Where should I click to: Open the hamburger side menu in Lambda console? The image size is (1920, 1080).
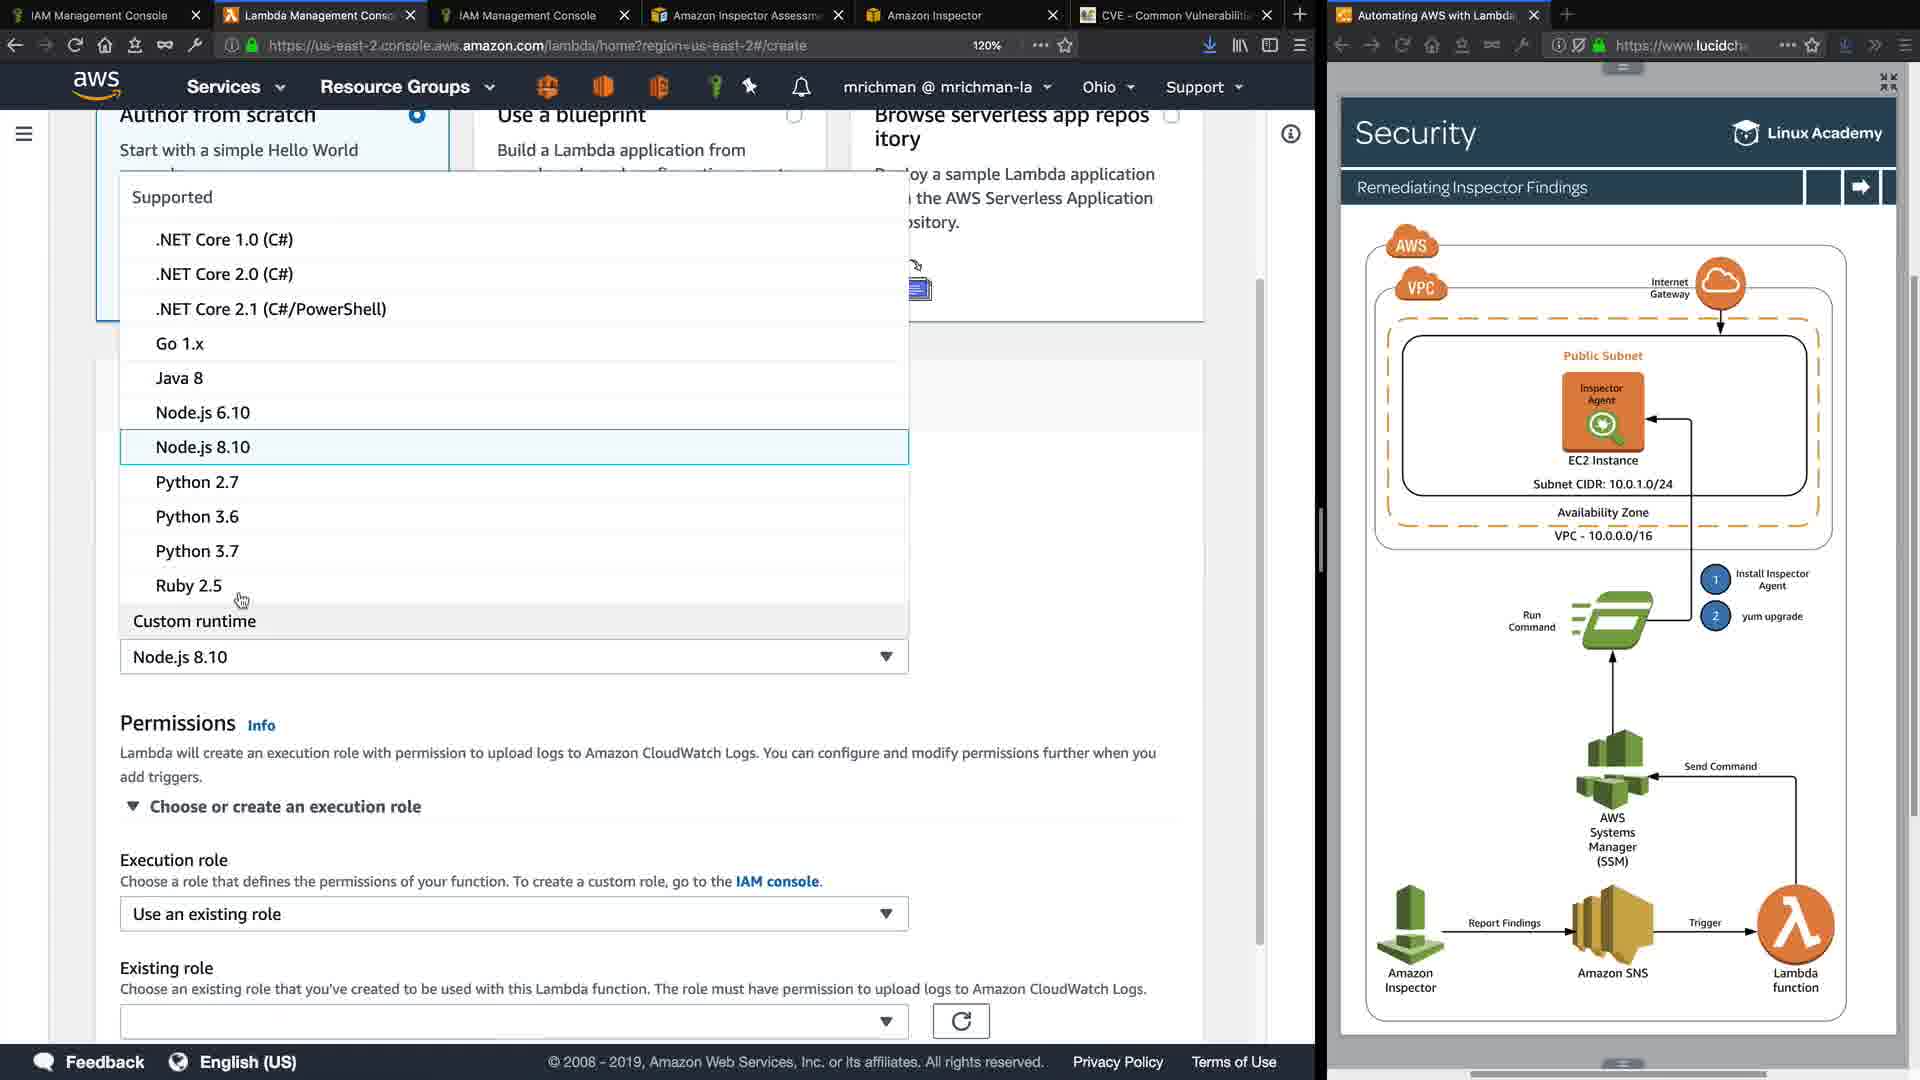click(x=24, y=134)
